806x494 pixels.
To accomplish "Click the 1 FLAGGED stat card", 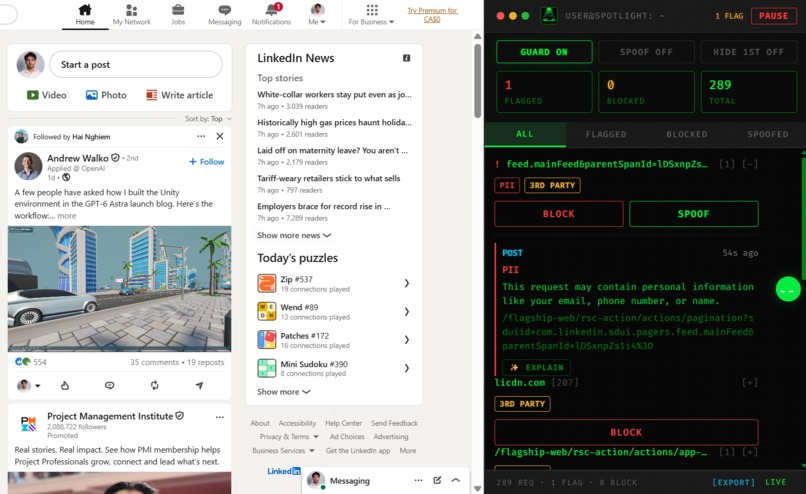I will click(x=544, y=92).
